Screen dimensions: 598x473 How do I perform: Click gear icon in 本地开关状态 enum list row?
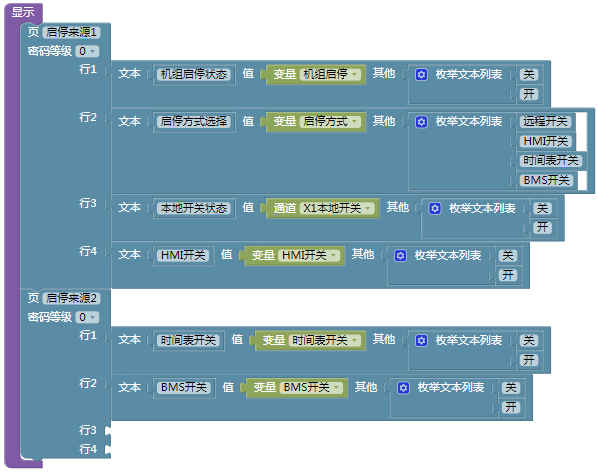435,208
